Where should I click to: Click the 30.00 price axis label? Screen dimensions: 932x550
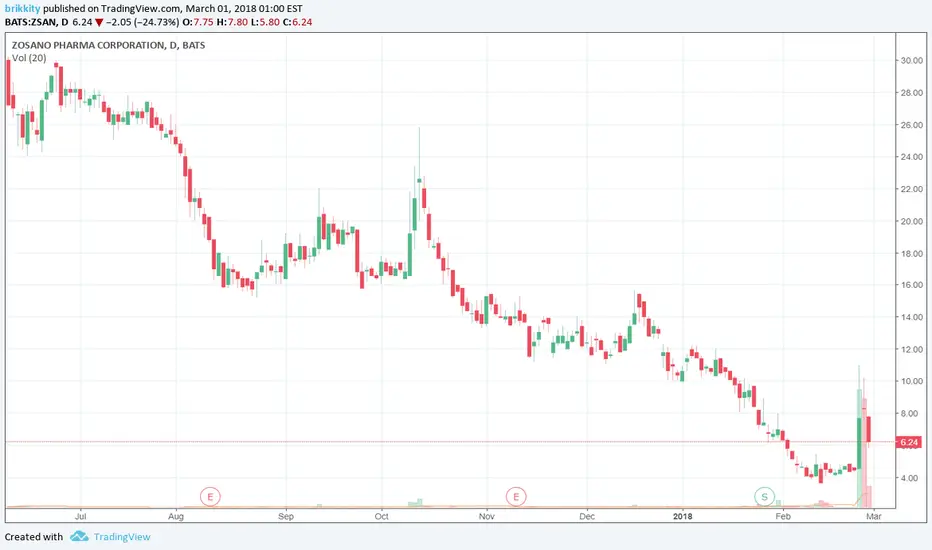(912, 61)
